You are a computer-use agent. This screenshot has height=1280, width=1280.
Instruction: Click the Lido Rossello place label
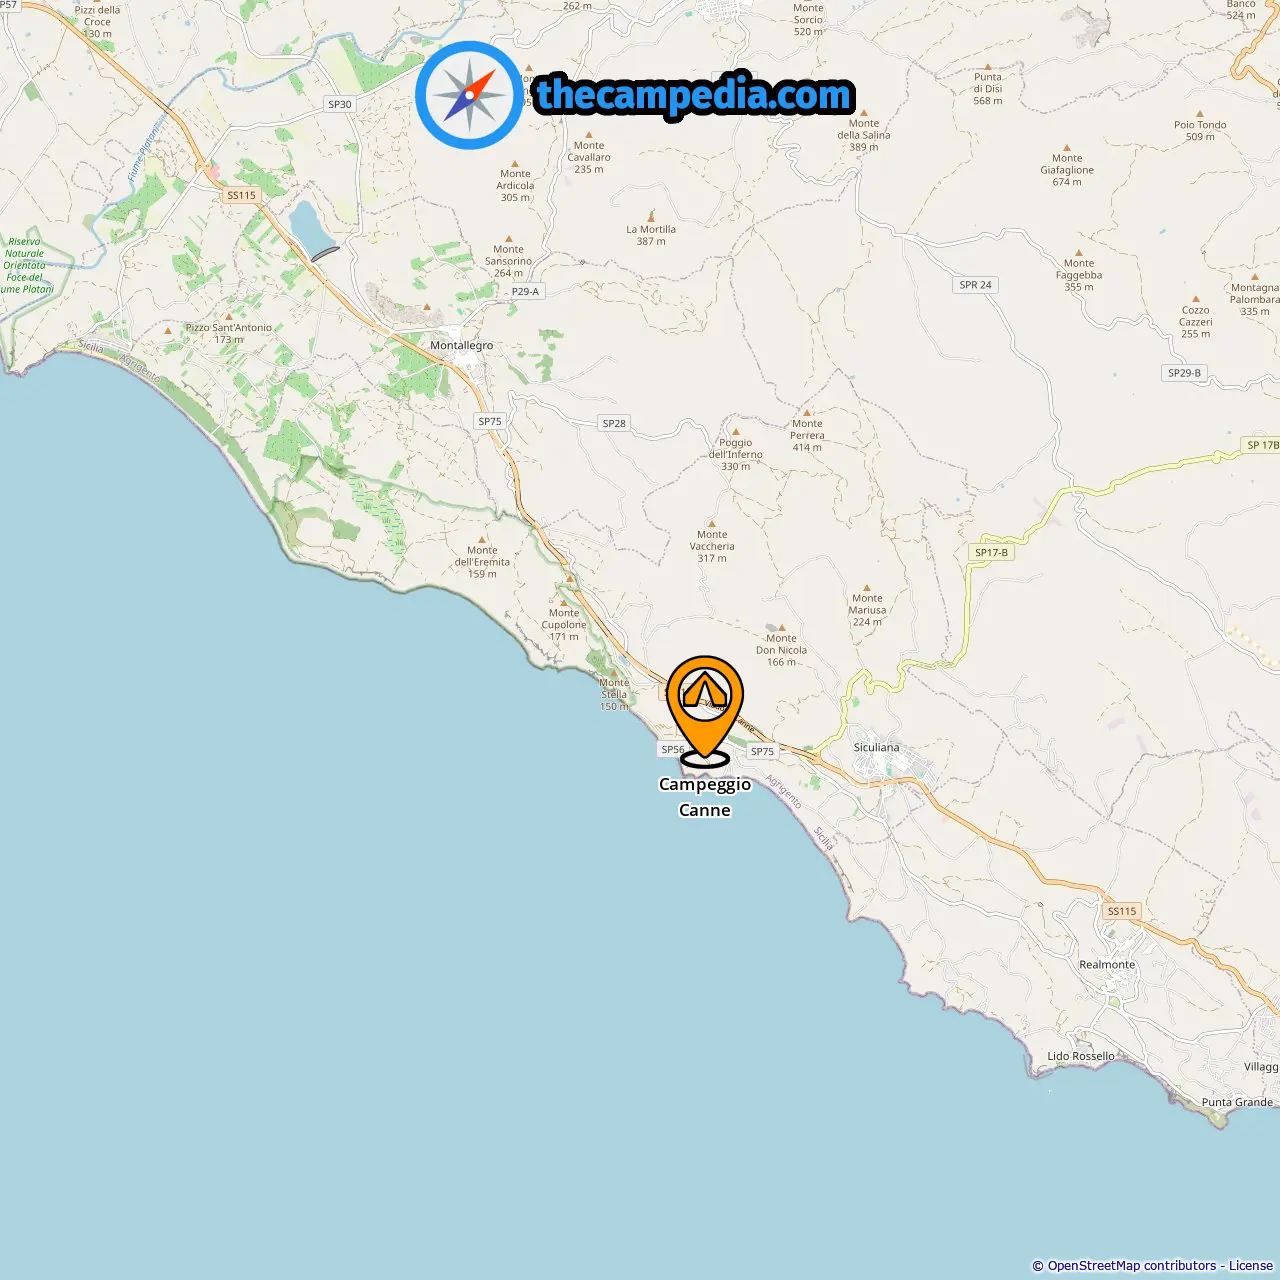tap(1080, 1056)
